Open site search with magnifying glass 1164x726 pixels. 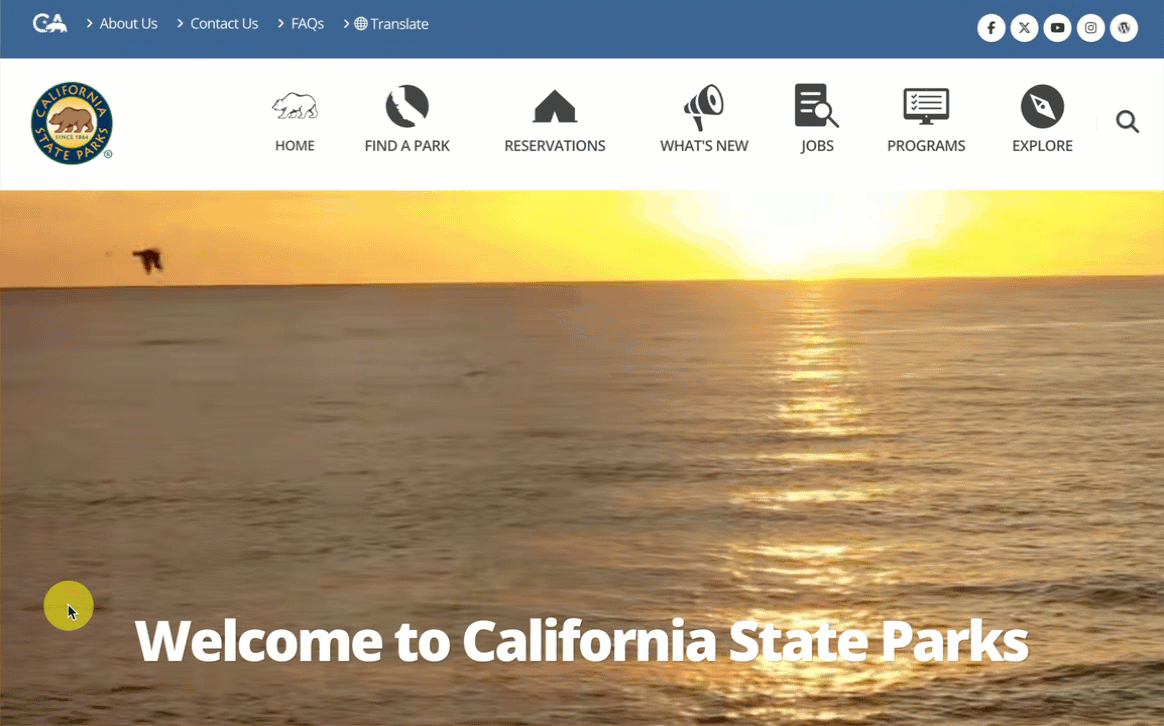point(1127,122)
